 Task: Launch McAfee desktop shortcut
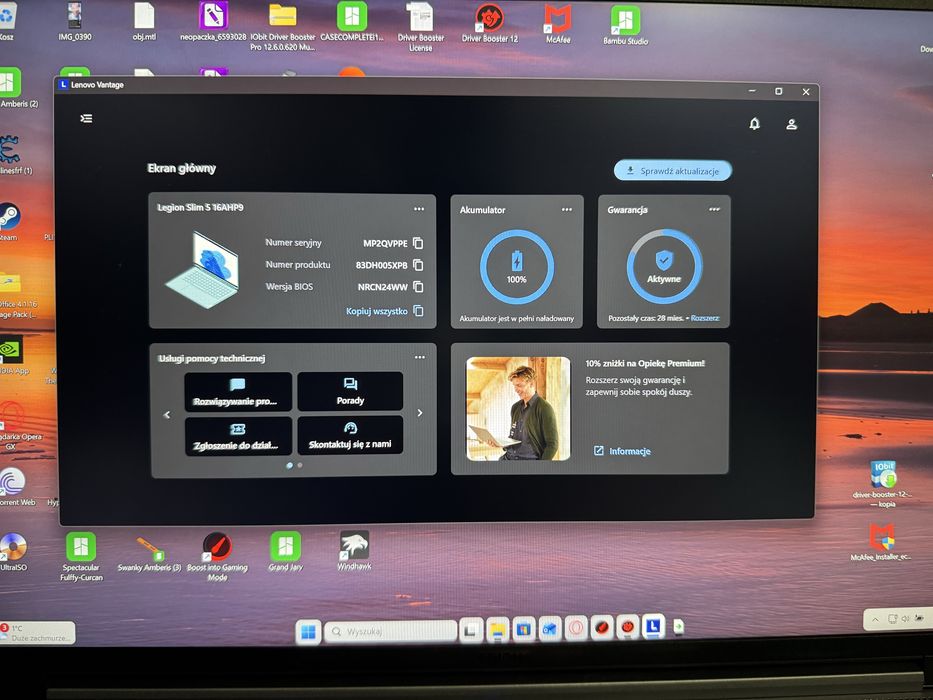(558, 24)
